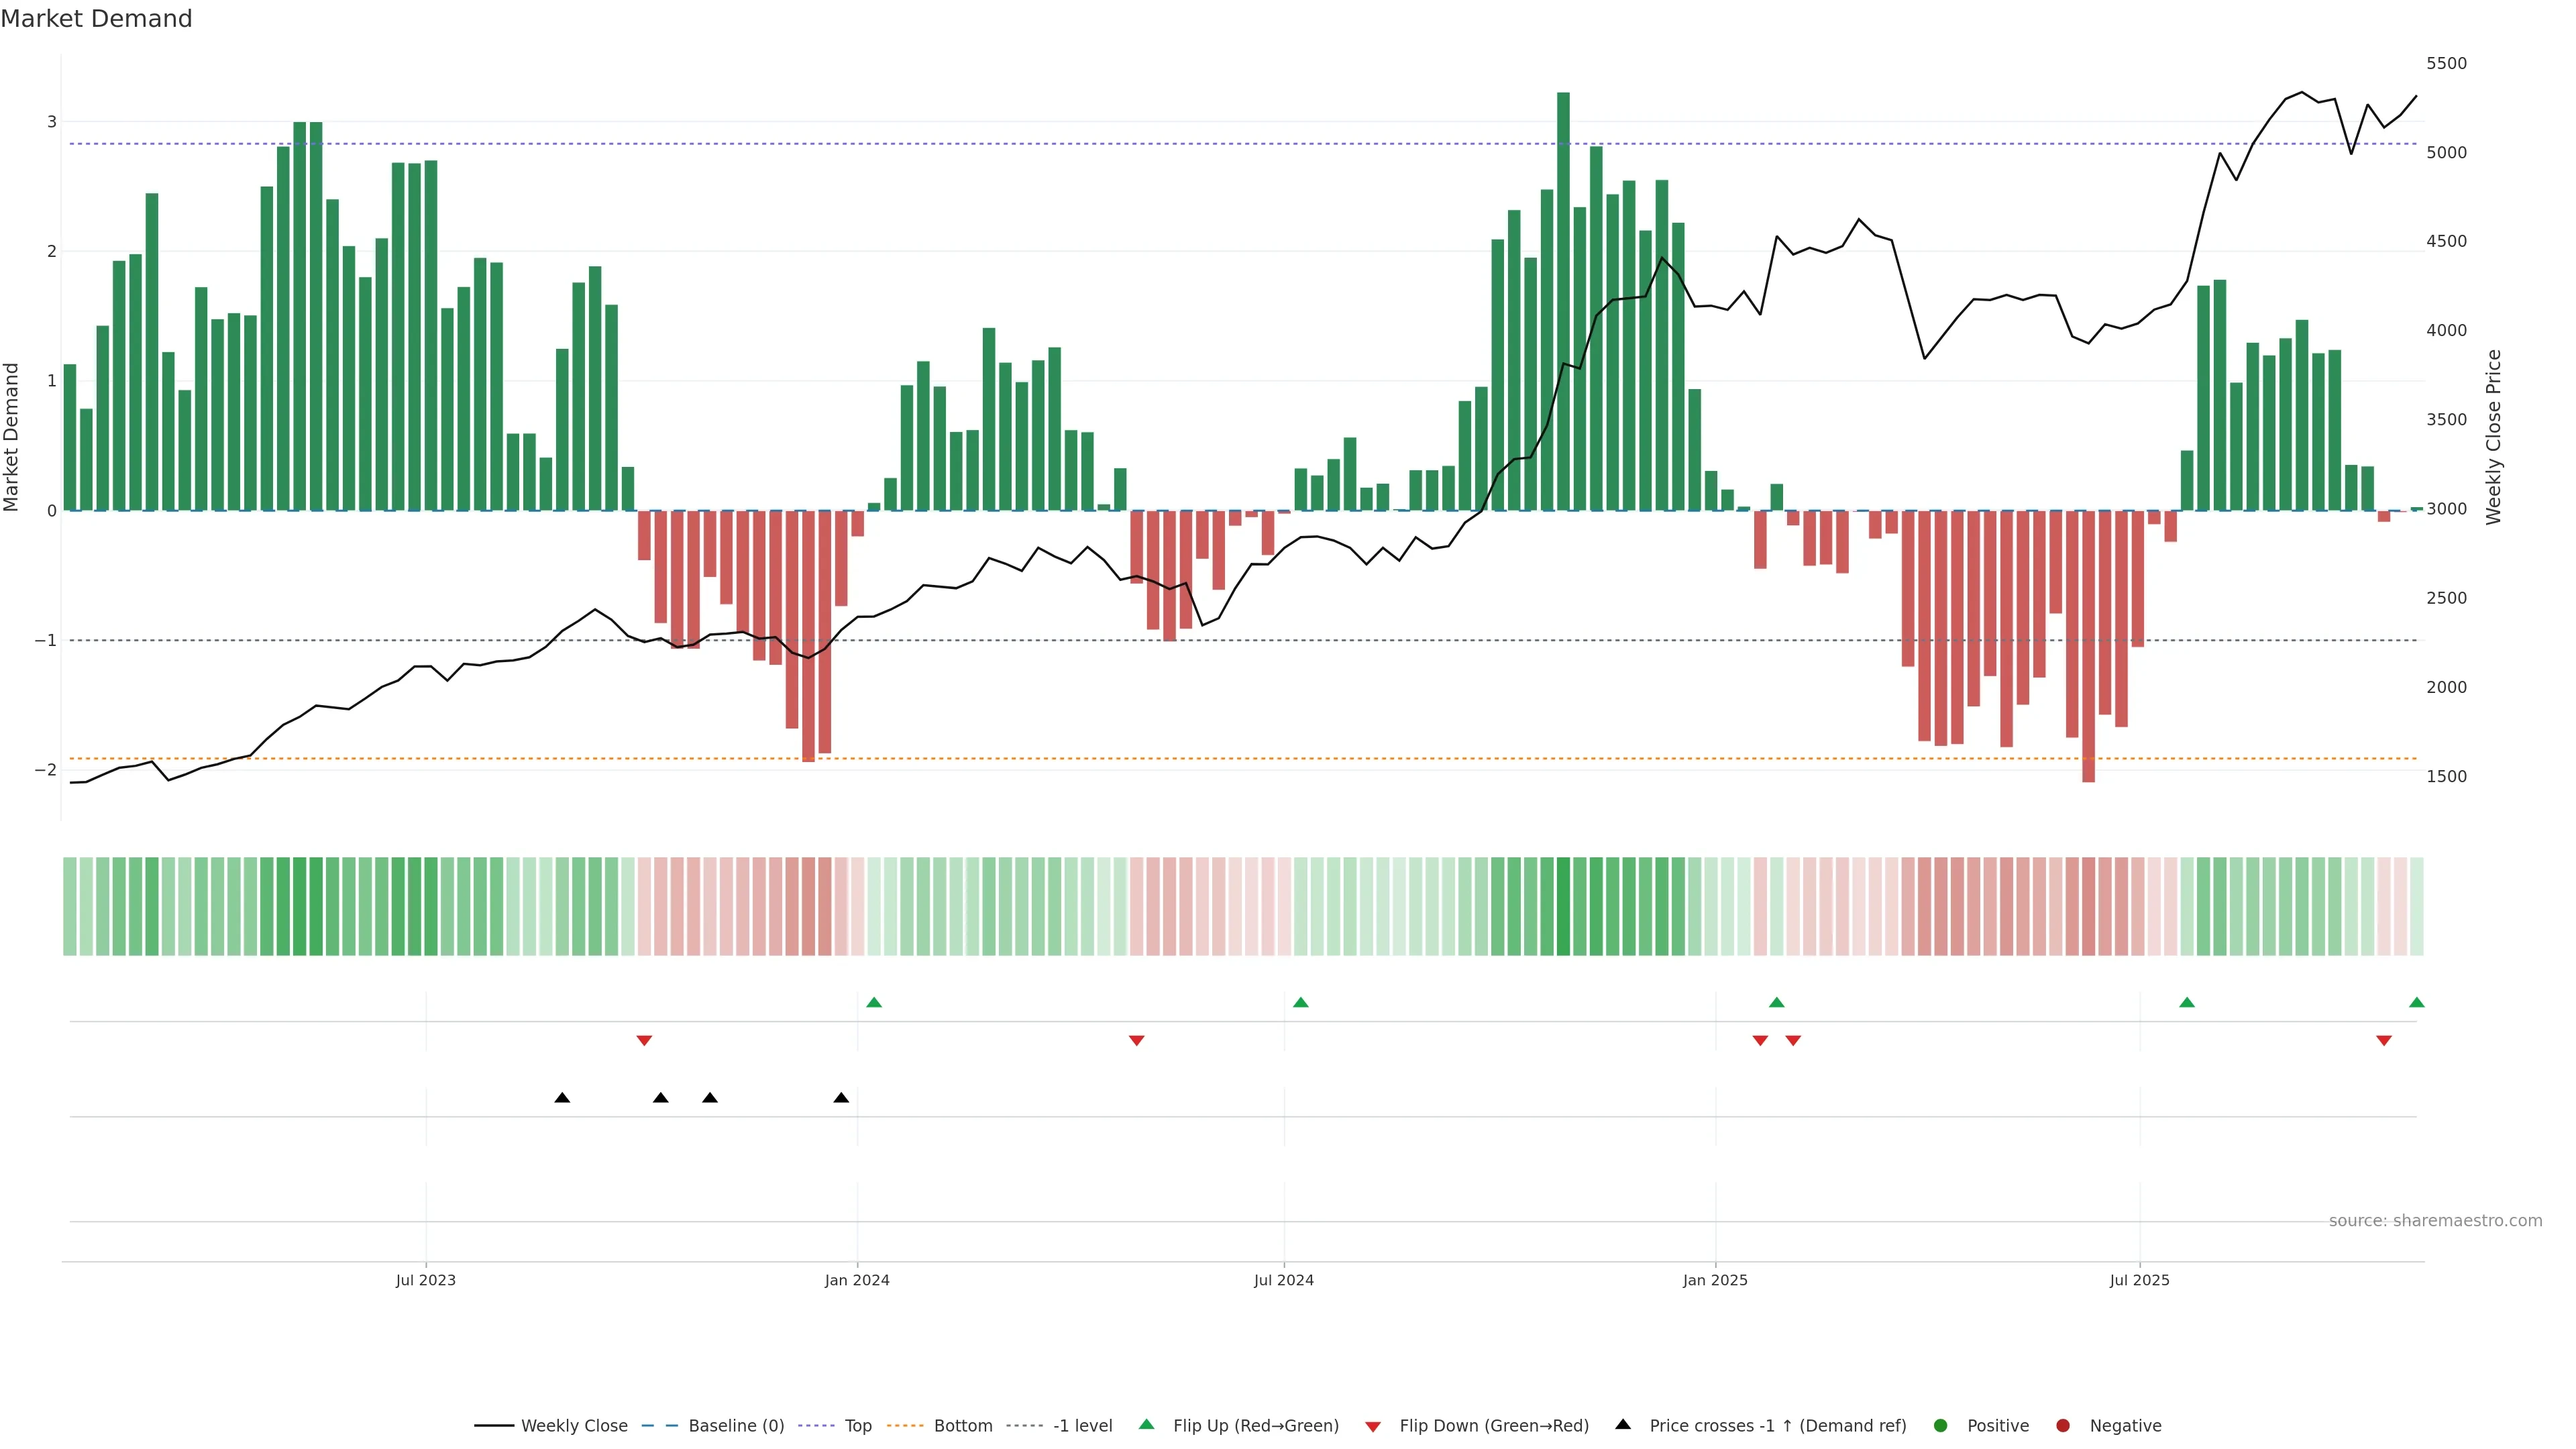This screenshot has height=1449, width=2576.
Task: Hide the -1 level legend line
Action: click(x=1082, y=1426)
